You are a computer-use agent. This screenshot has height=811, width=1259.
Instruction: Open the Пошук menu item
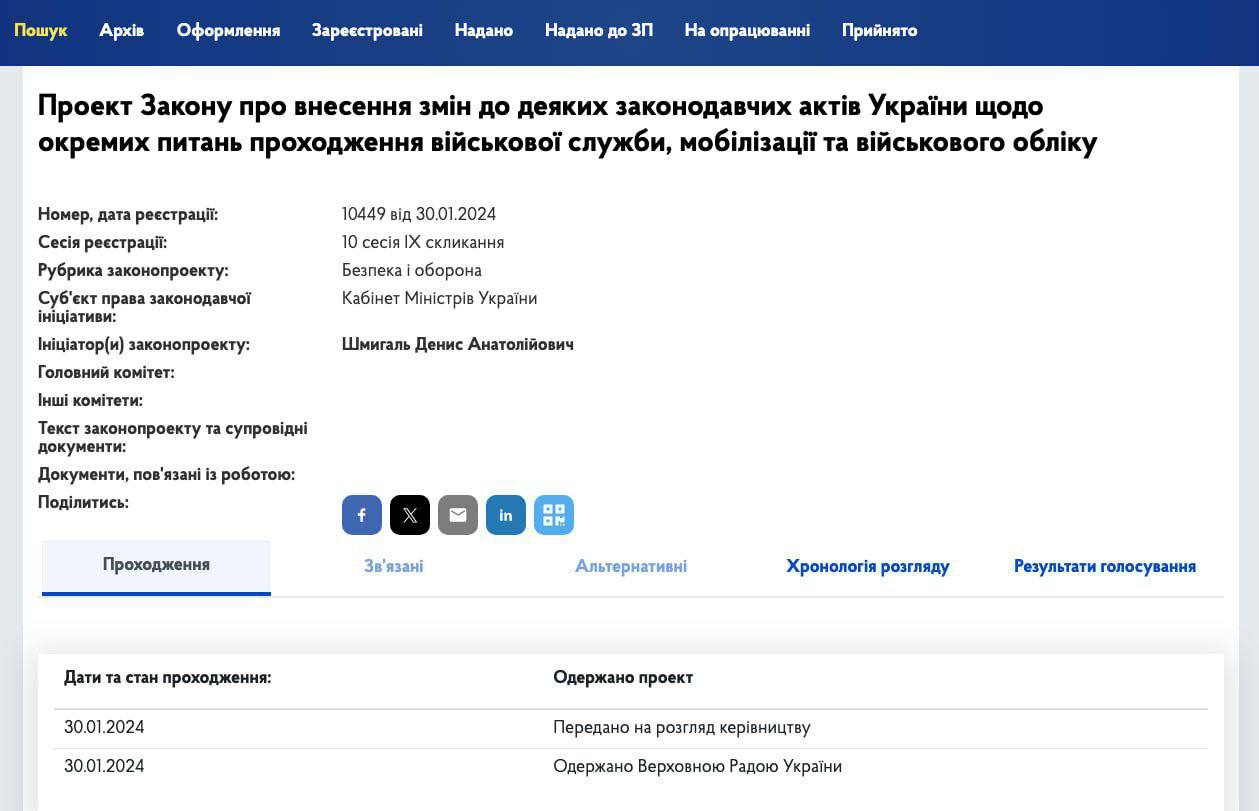[x=41, y=30]
